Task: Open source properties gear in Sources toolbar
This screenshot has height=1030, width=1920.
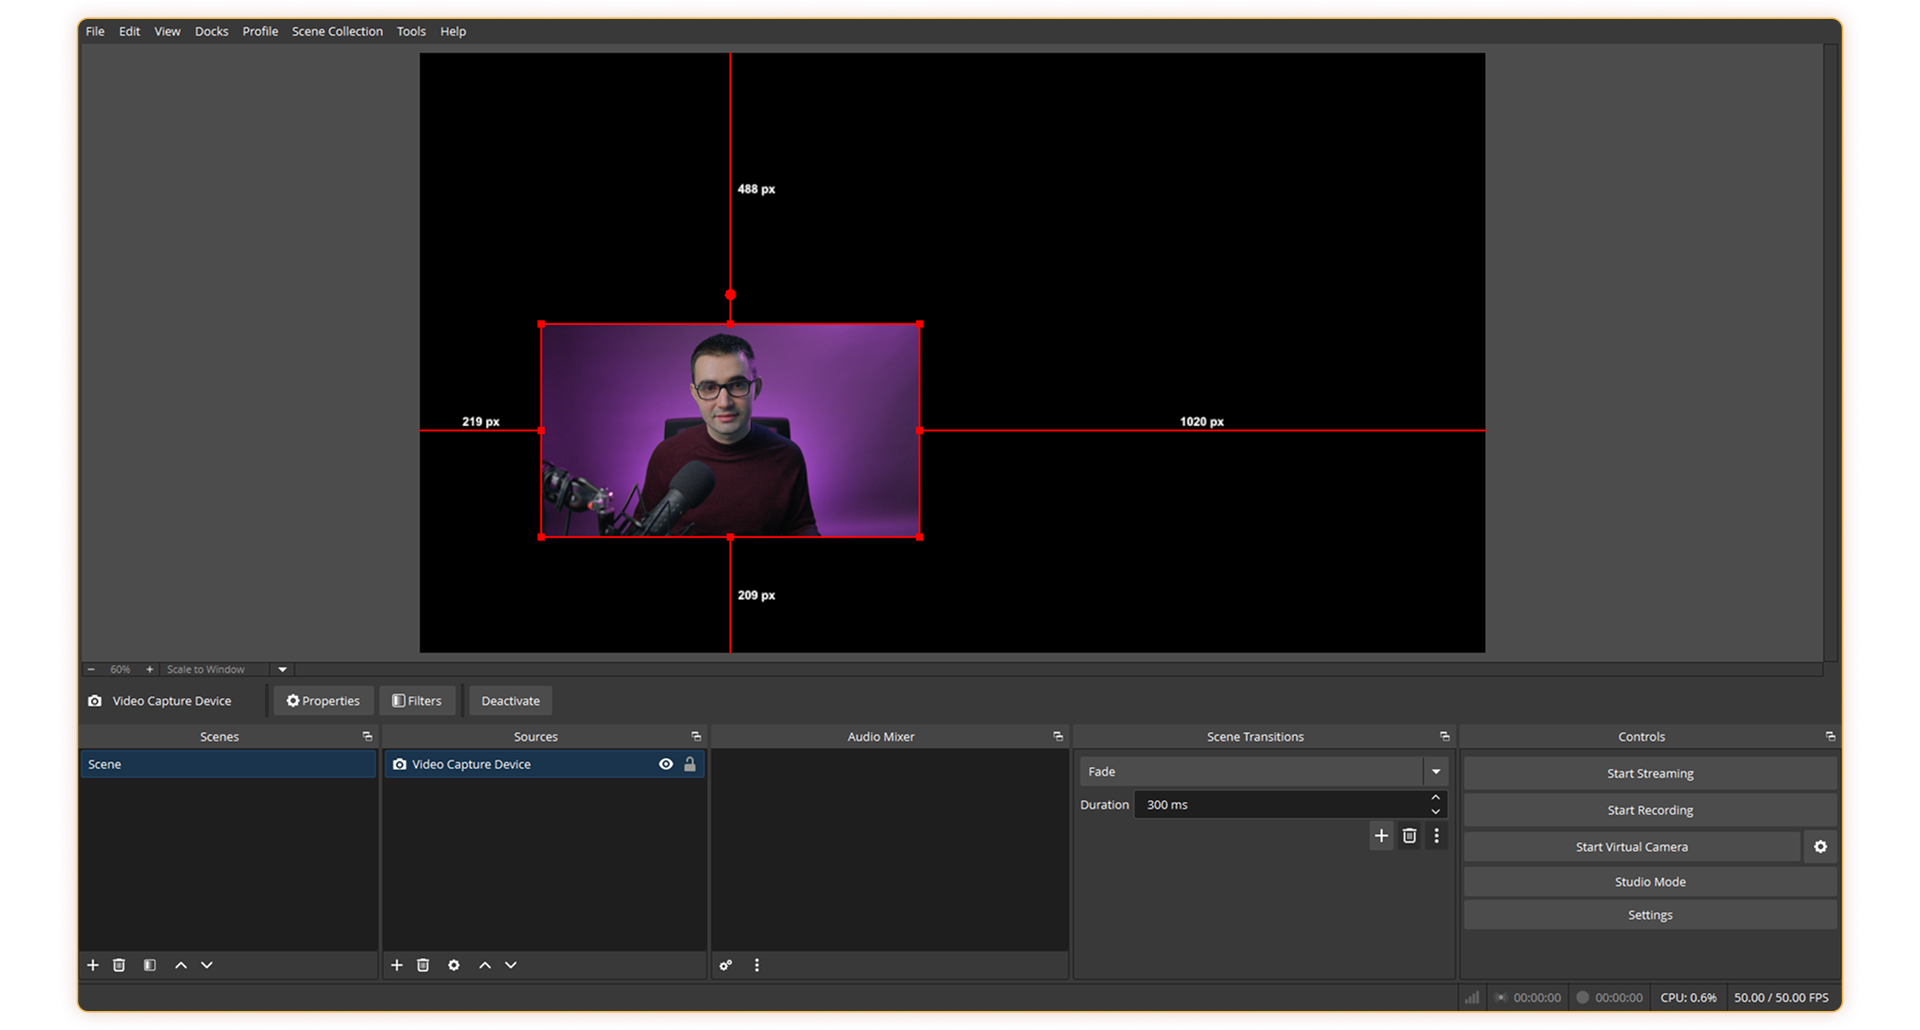Action: 454,965
